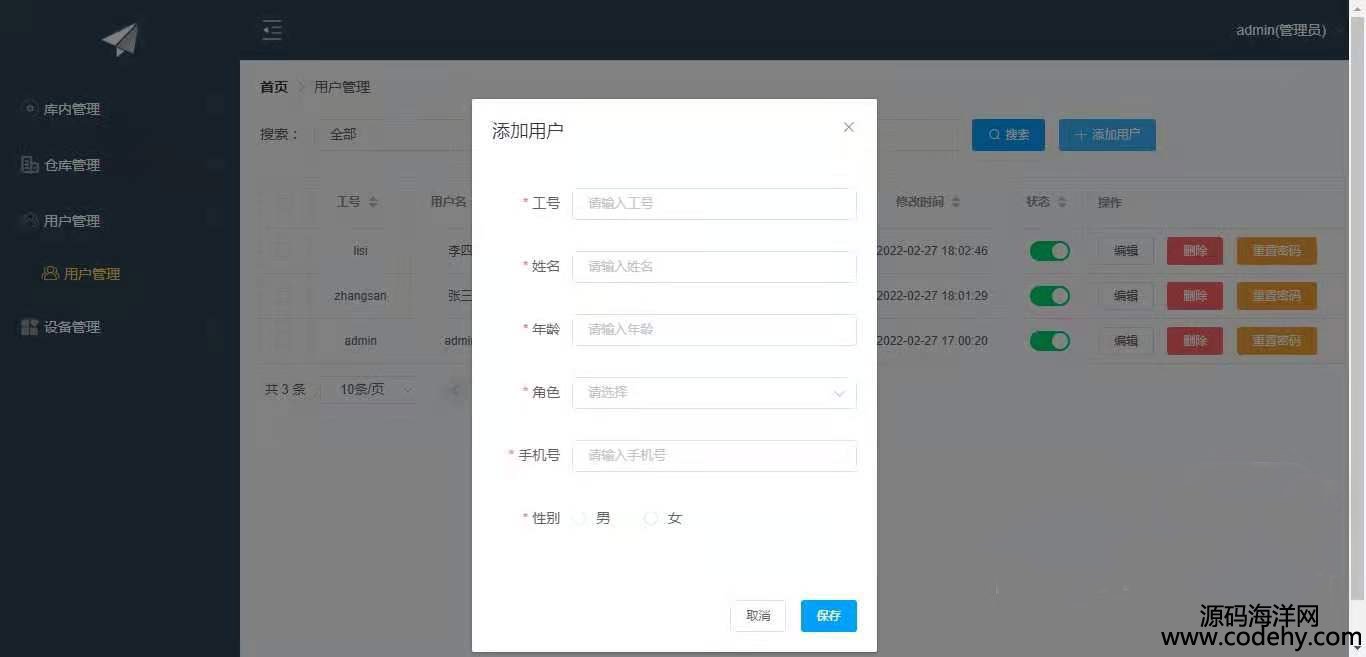Click the 2022-02-27 18:01:29 timestamp cell
Screen dimensions: 1366x657
(x=932, y=296)
